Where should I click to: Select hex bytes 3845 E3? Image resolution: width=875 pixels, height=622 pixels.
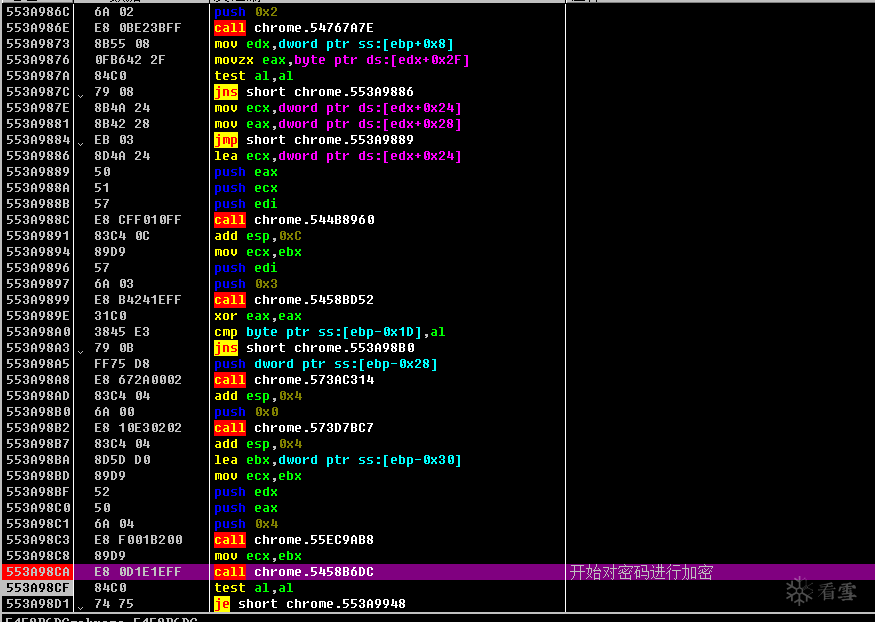coord(122,332)
